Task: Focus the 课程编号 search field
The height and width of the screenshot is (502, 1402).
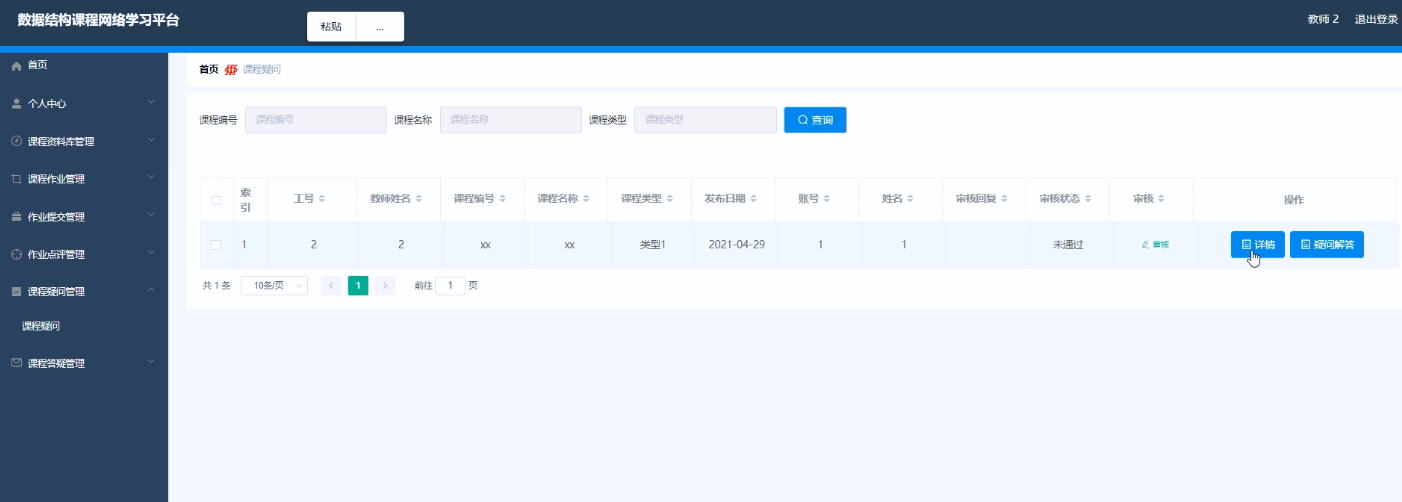Action: click(x=316, y=120)
